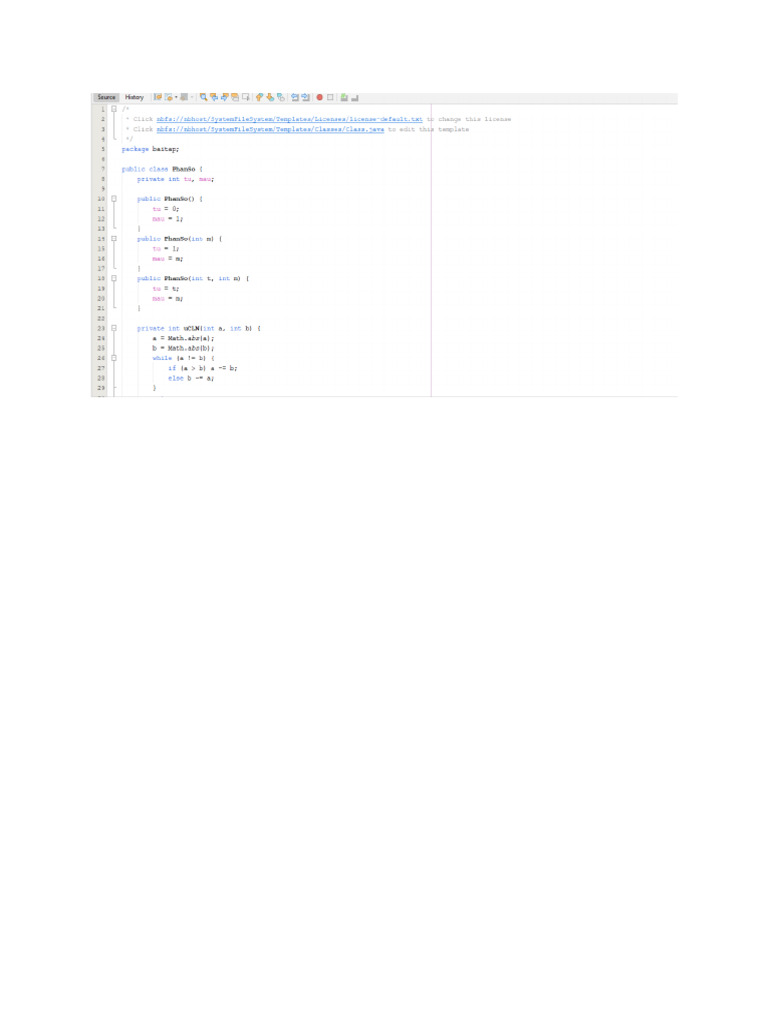Toggle Rectangular Selection mode

pyautogui.click(x=246, y=97)
